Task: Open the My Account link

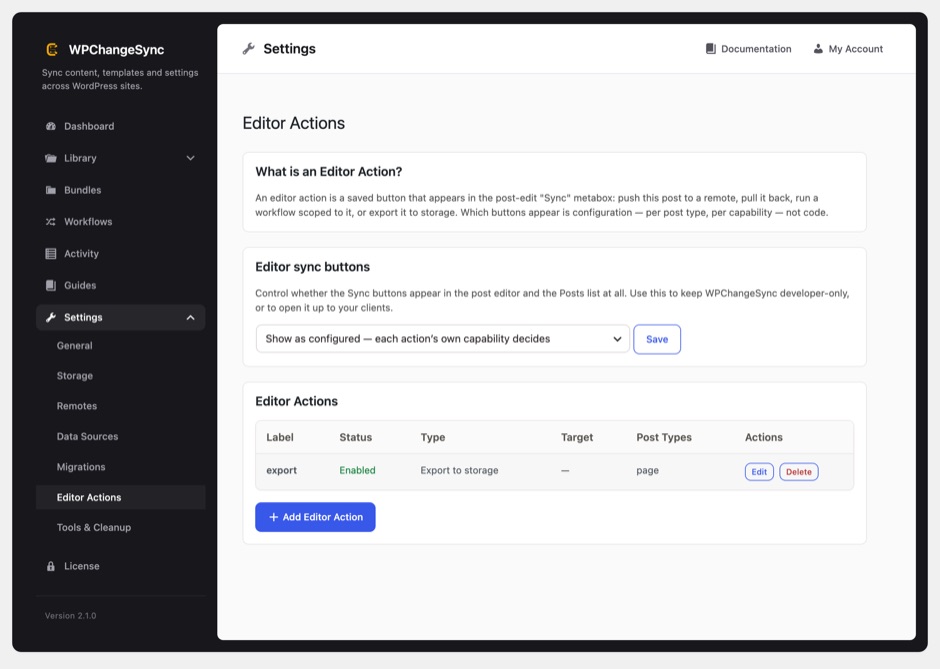Action: click(x=848, y=49)
